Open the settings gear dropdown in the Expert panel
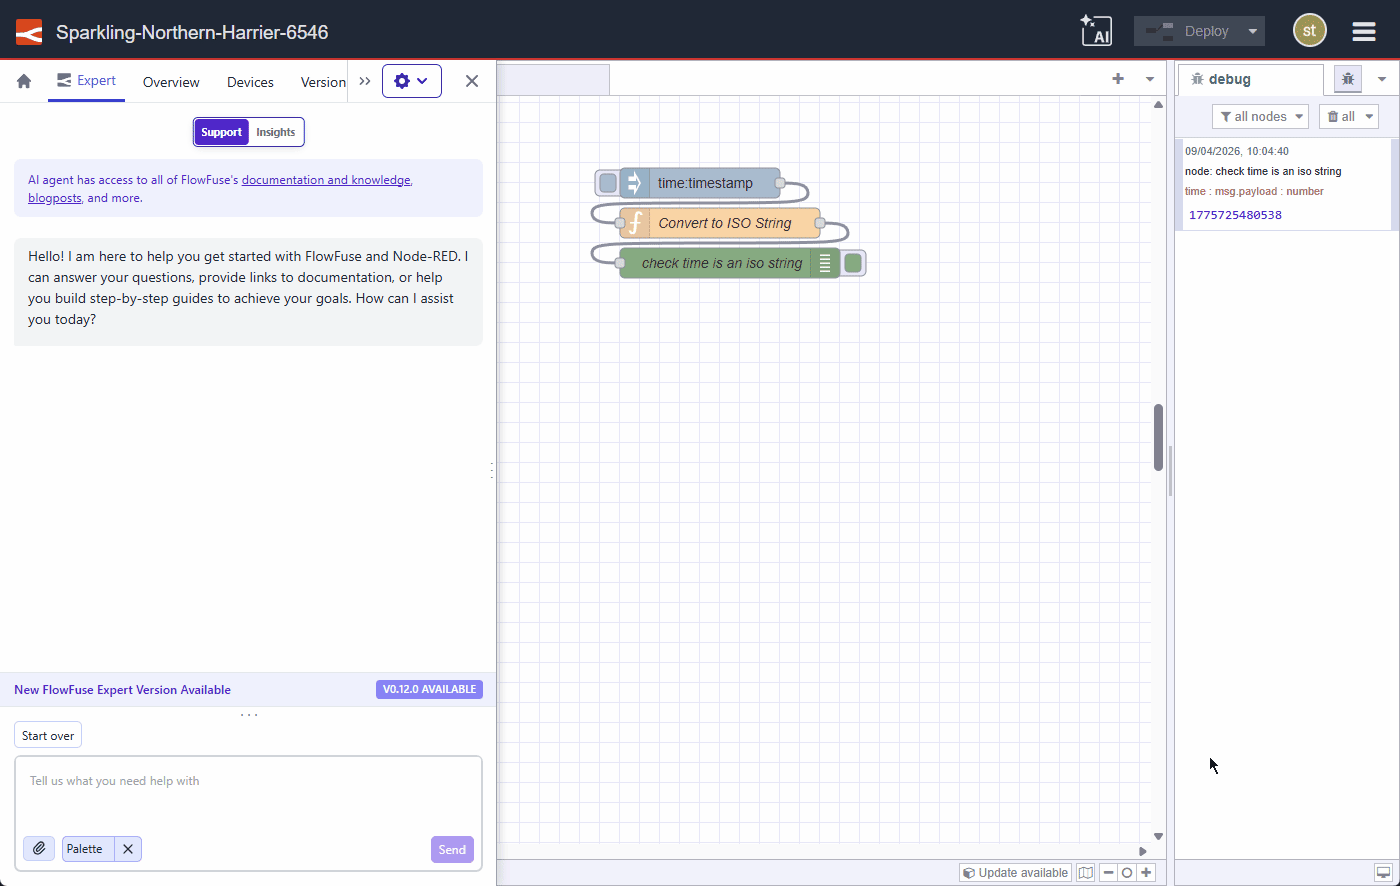The height and width of the screenshot is (886, 1400). tap(412, 81)
